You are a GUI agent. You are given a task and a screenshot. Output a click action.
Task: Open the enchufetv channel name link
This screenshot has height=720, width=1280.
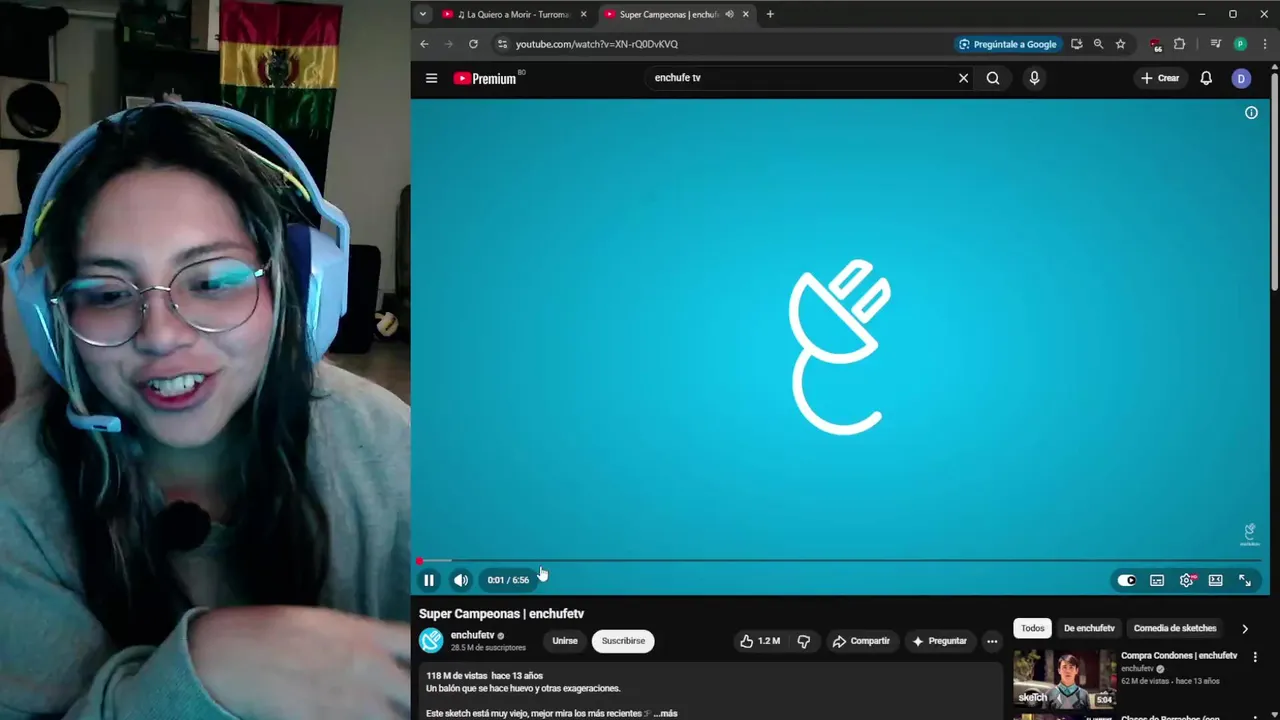click(x=472, y=635)
